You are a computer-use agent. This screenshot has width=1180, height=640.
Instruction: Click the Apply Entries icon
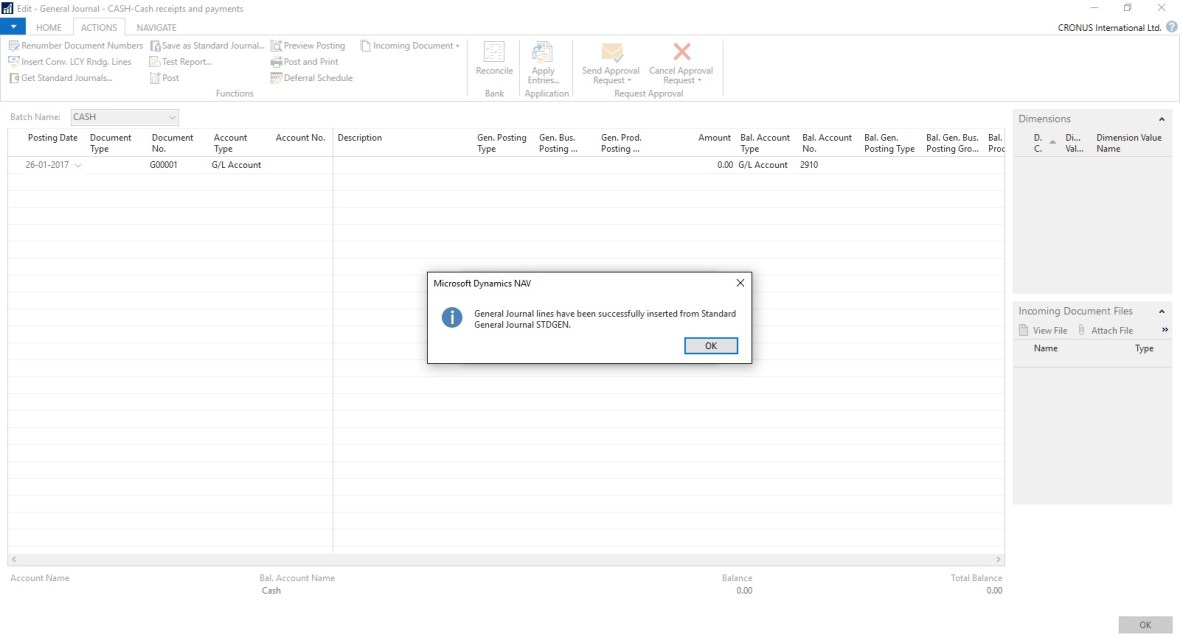tap(543, 53)
